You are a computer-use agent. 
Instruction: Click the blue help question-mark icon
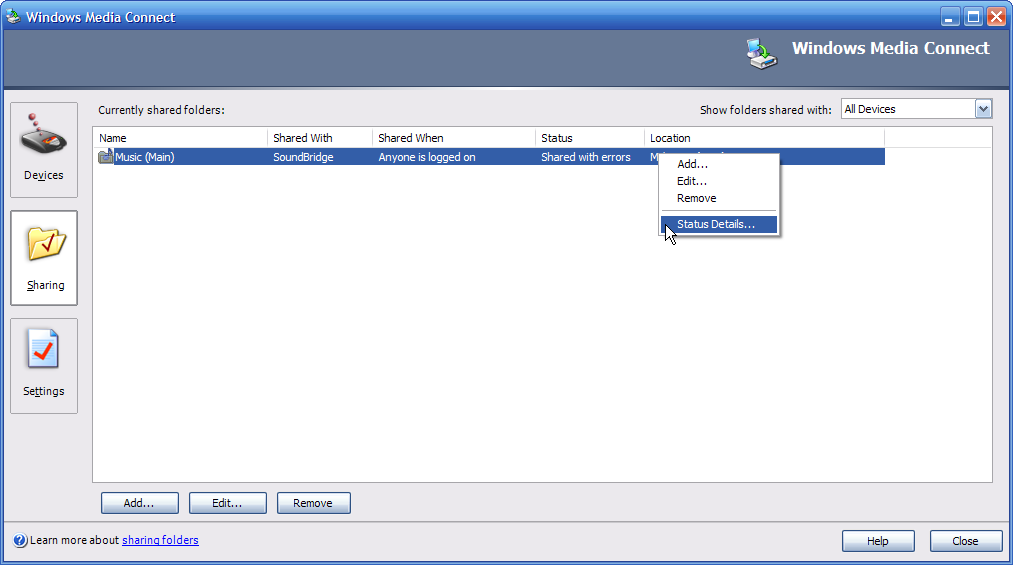(x=20, y=540)
